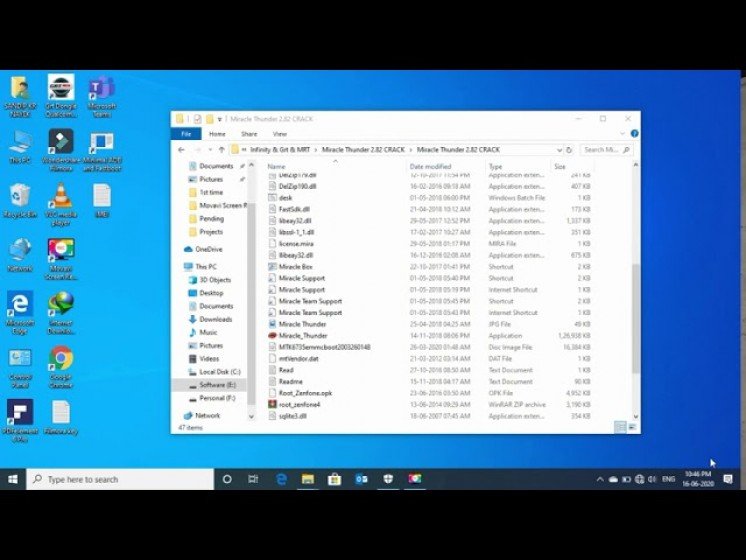This screenshot has width=746, height=560.
Task: Open Outlook from the taskbar
Action: pyautogui.click(x=362, y=479)
